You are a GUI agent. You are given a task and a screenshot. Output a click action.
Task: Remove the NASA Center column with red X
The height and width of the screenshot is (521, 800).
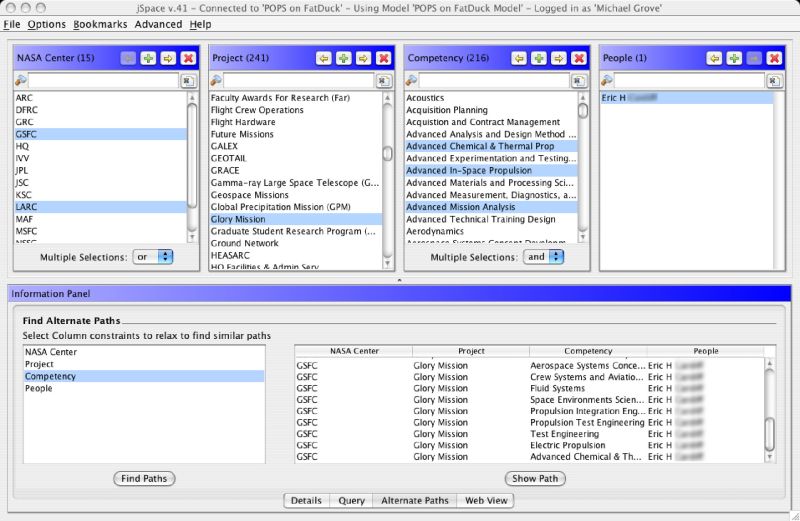click(188, 58)
